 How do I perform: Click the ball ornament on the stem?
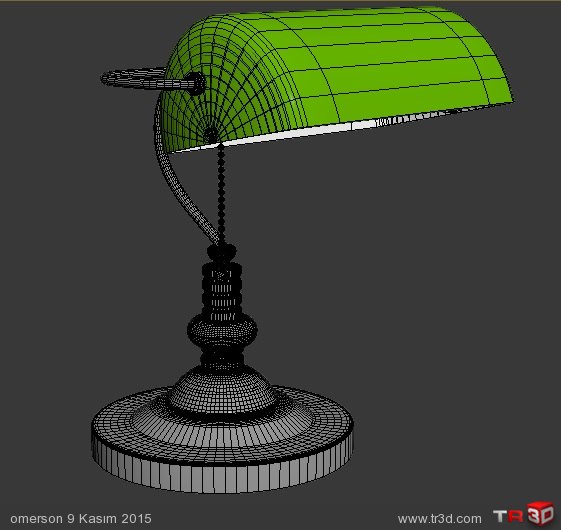(x=222, y=330)
